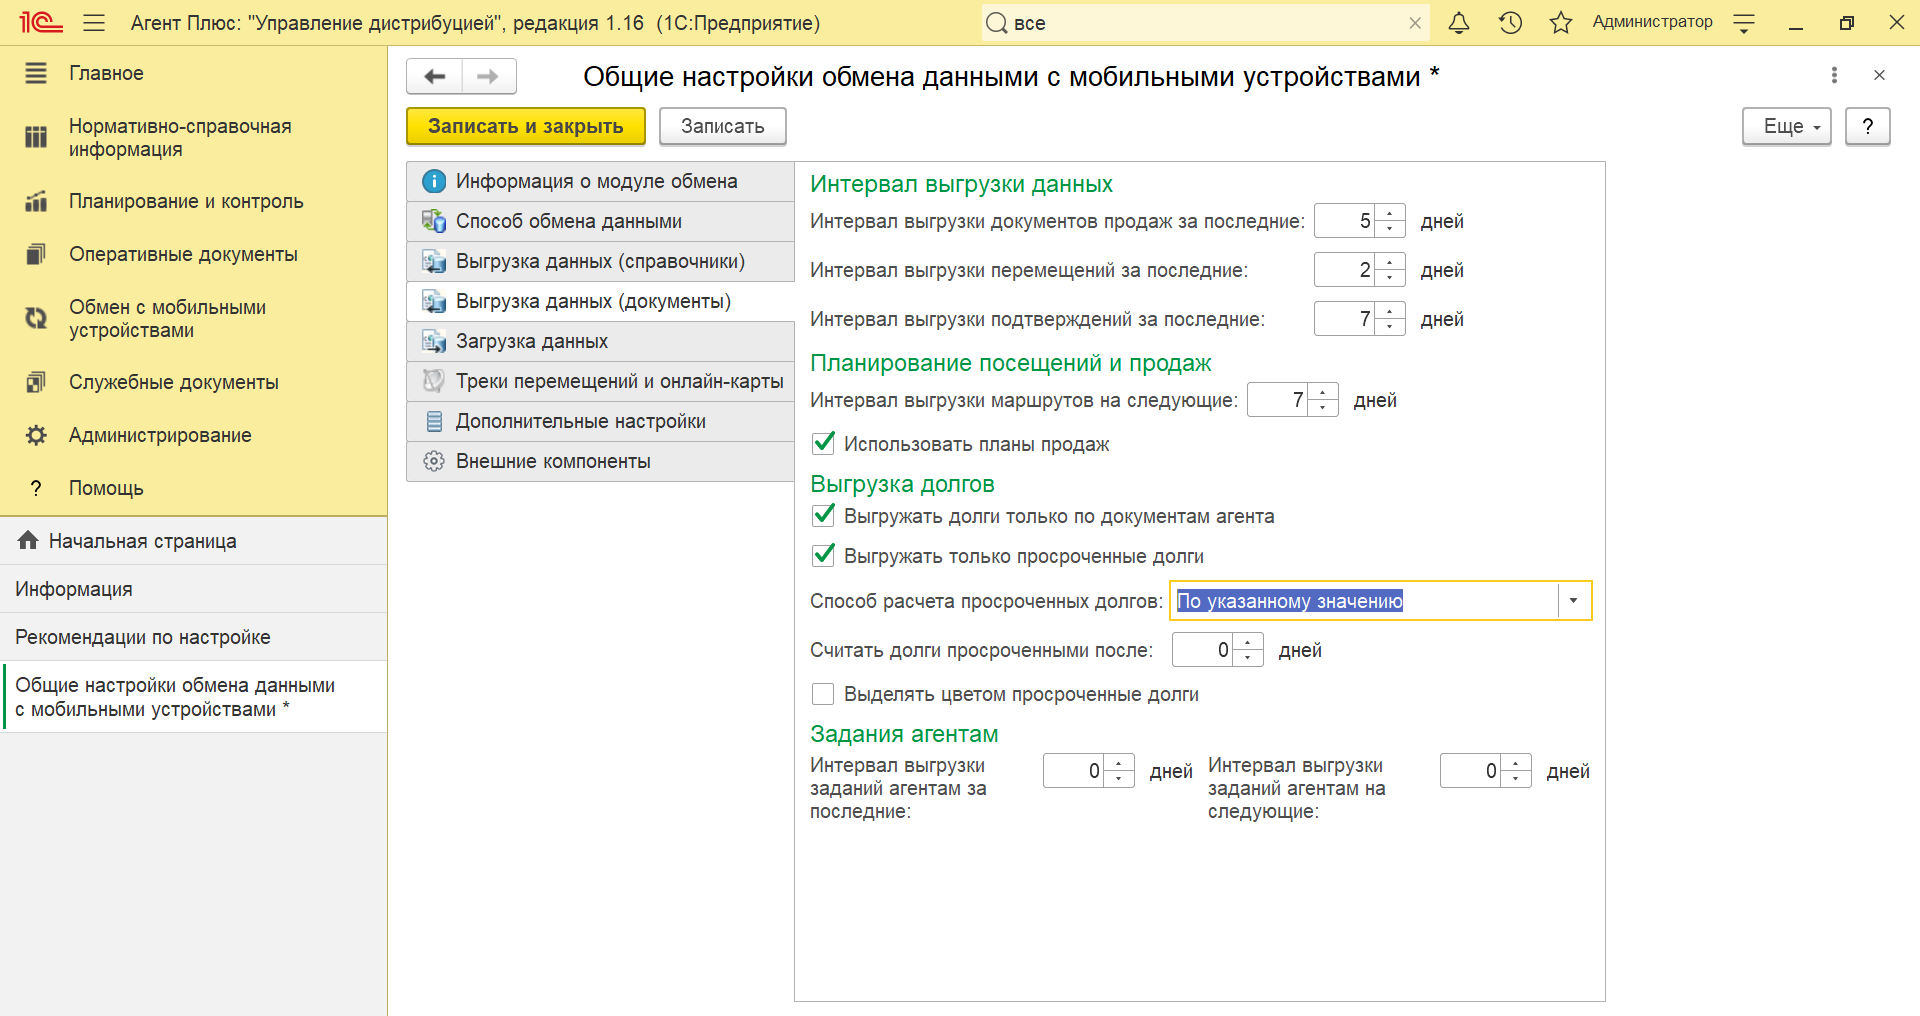Switch to Загрузка данных tab
This screenshot has width=1920, height=1016.
click(531, 341)
